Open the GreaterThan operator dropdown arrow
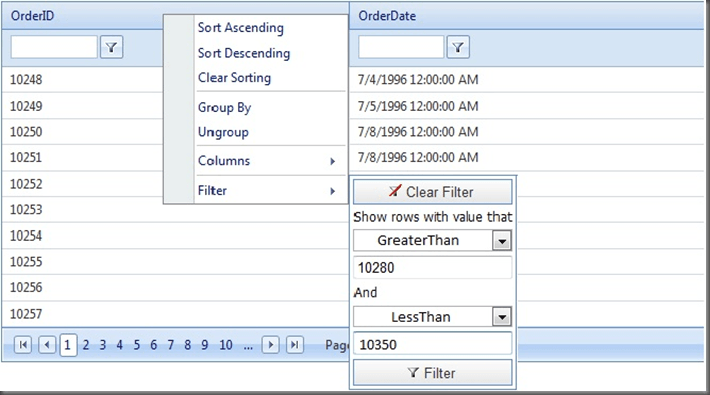This screenshot has width=710, height=395. [502, 241]
